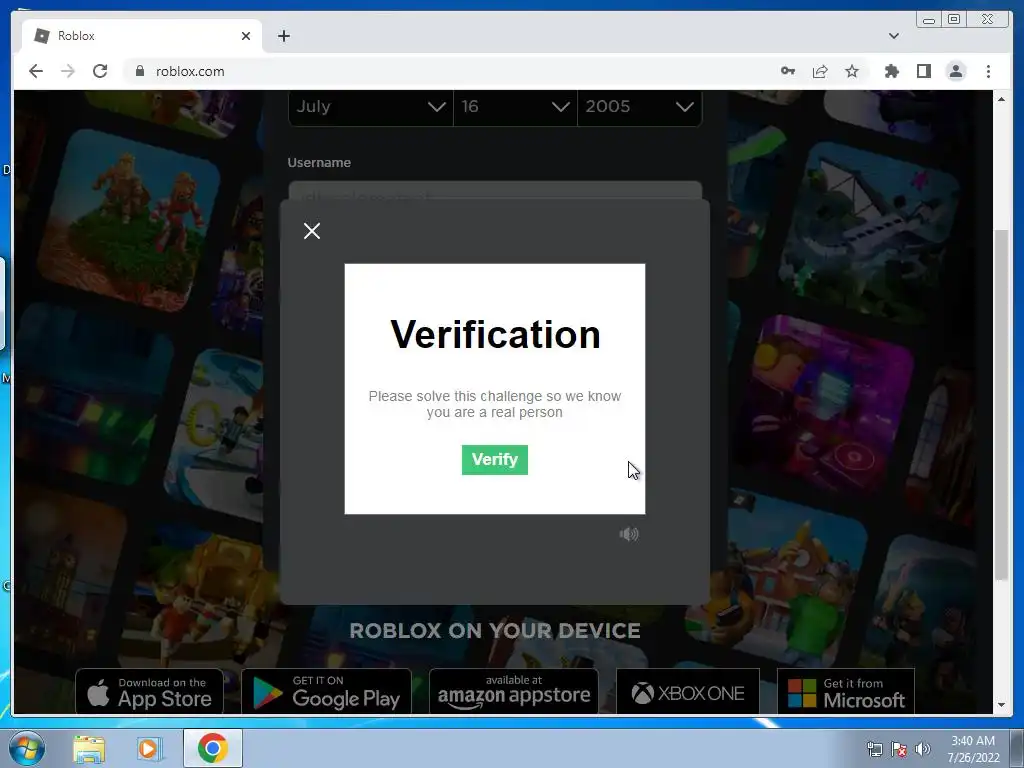Click the game thumbnail with two blocky characters
Viewport: 1024px width, 768px height.
[x=128, y=220]
